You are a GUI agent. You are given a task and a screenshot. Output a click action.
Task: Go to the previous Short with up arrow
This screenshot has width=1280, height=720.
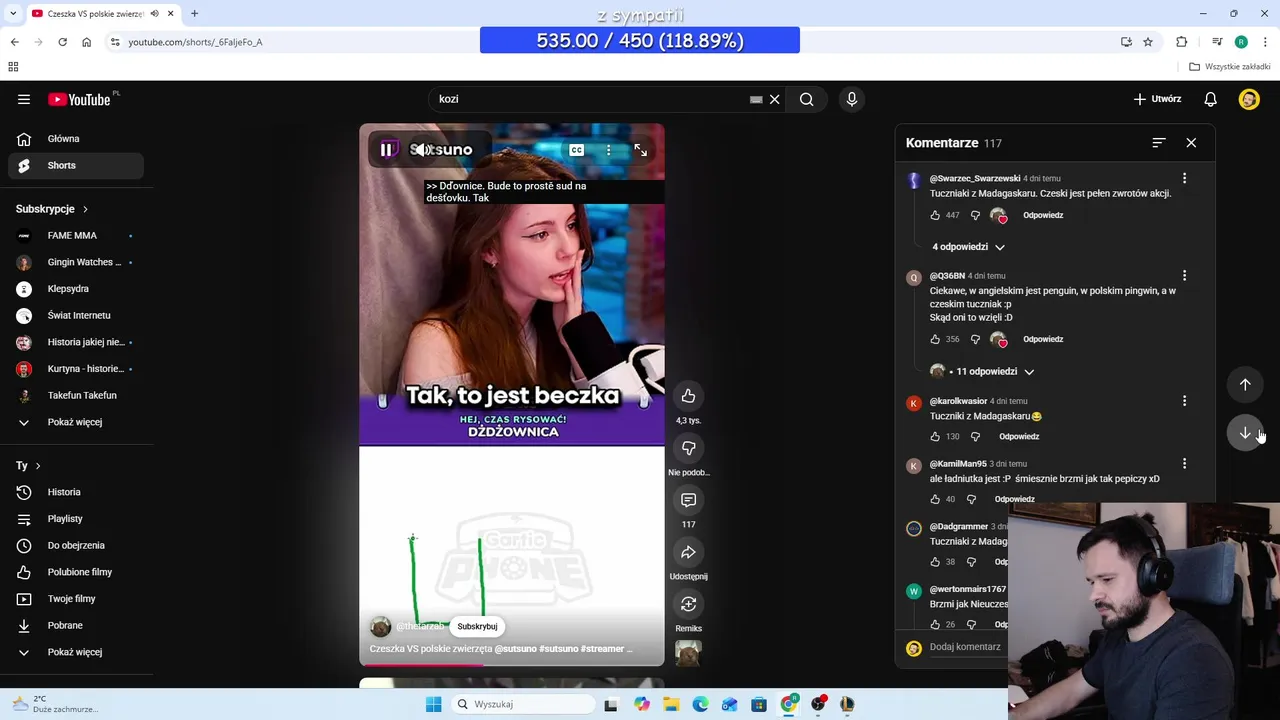tap(1245, 384)
